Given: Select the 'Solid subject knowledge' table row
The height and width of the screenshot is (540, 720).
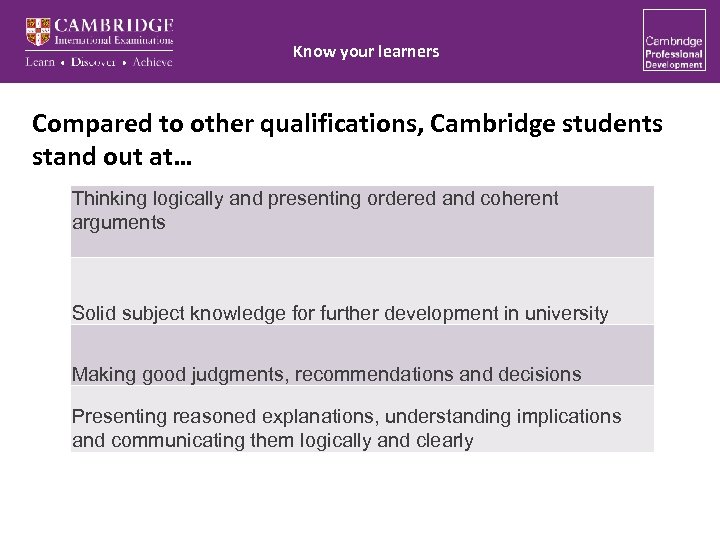Looking at the screenshot, I should (362, 291).
